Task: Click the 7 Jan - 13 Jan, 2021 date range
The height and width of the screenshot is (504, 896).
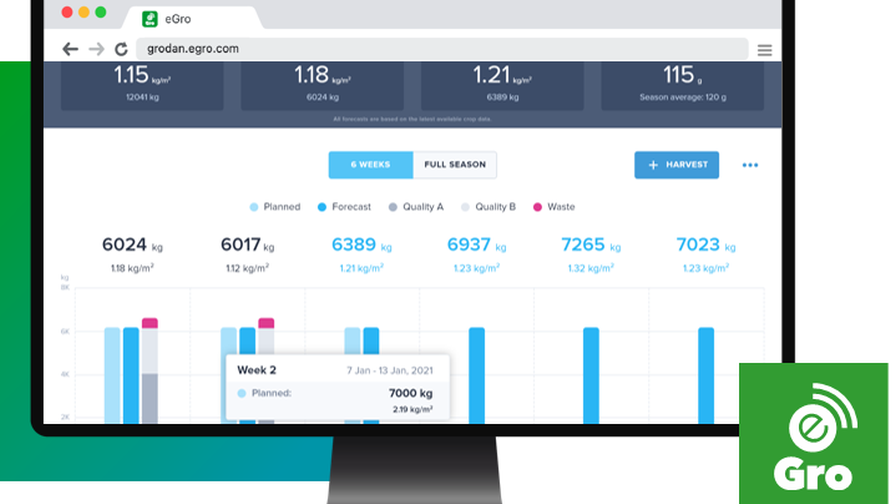Action: click(390, 370)
